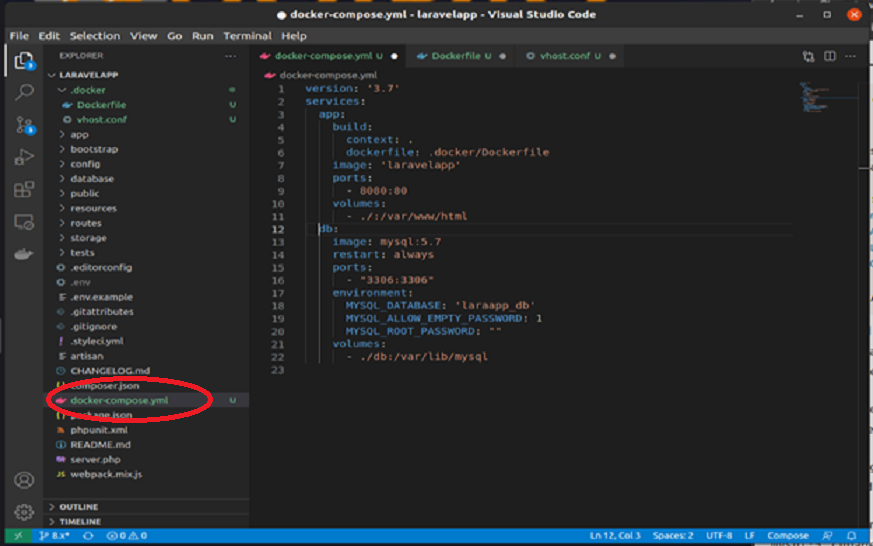Open the Docker view icon
873x546 pixels.
click(x=24, y=254)
